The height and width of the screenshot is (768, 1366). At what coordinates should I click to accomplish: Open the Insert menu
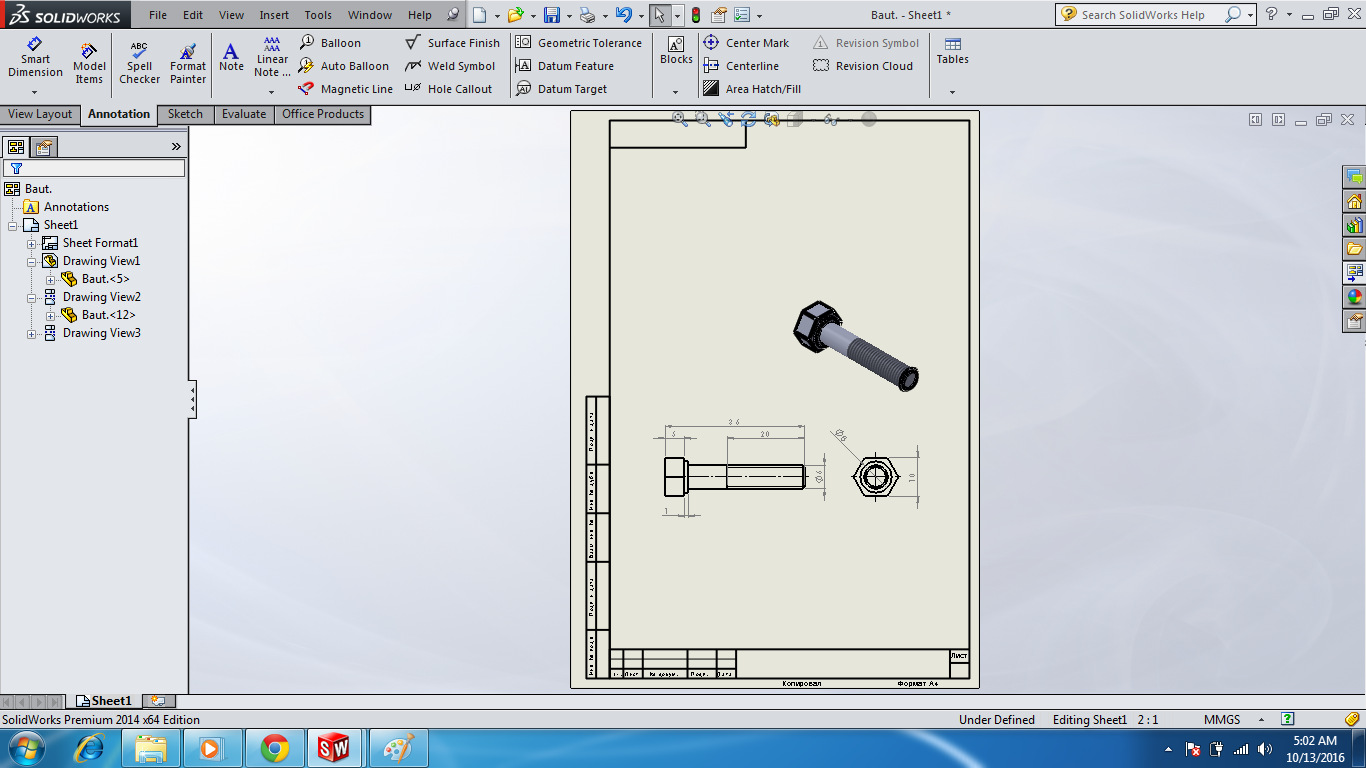click(x=273, y=14)
